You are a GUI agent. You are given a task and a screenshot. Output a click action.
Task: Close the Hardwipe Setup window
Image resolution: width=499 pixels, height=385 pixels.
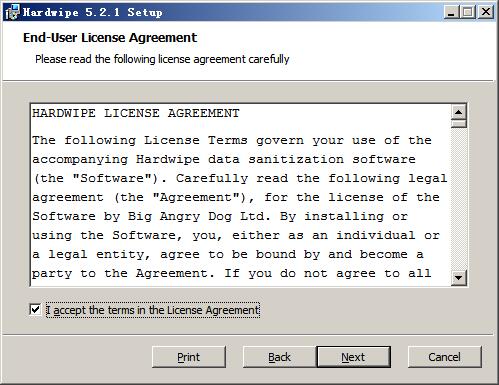pos(486,12)
